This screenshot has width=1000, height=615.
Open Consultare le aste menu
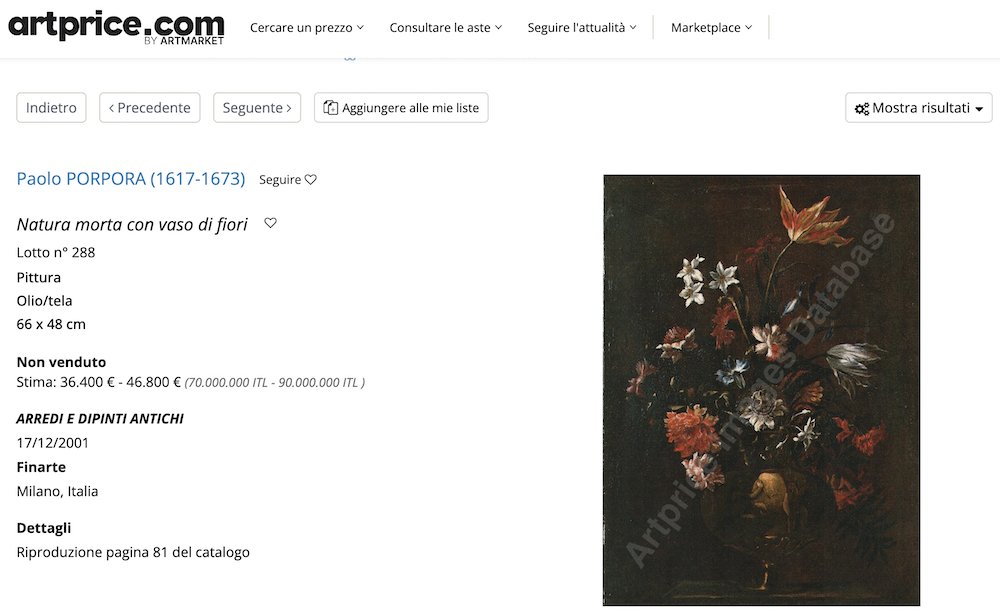[x=446, y=27]
